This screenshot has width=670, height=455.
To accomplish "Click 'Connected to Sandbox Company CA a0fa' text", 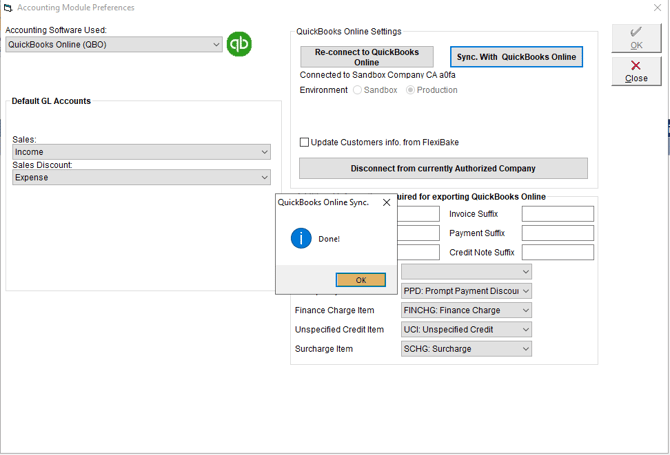I will point(377,75).
